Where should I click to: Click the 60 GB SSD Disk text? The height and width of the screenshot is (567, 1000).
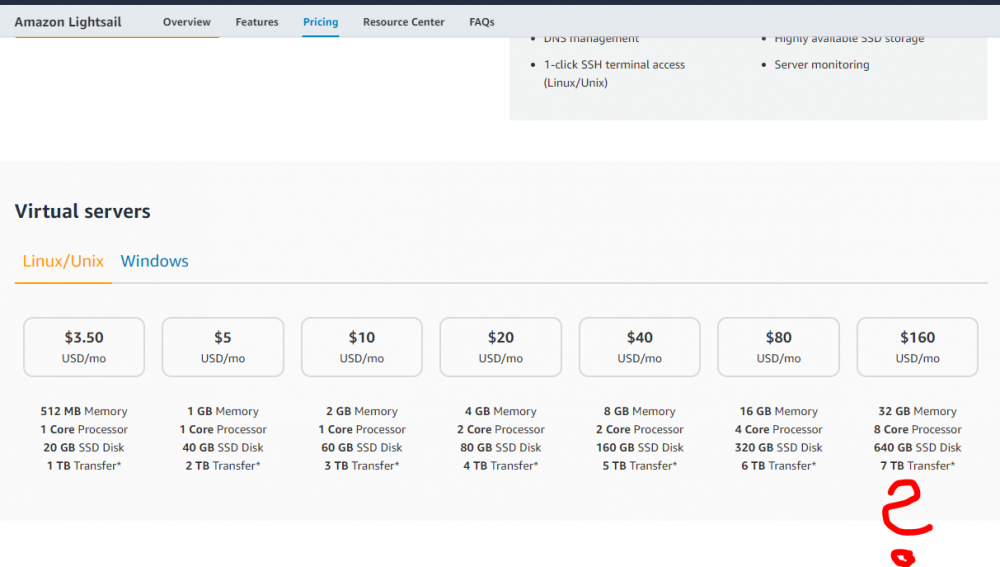point(362,448)
